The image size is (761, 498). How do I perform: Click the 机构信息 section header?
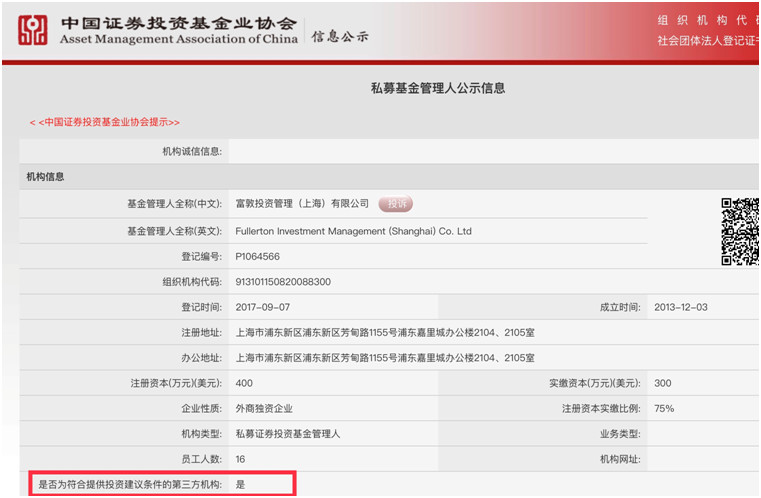pos(45,177)
